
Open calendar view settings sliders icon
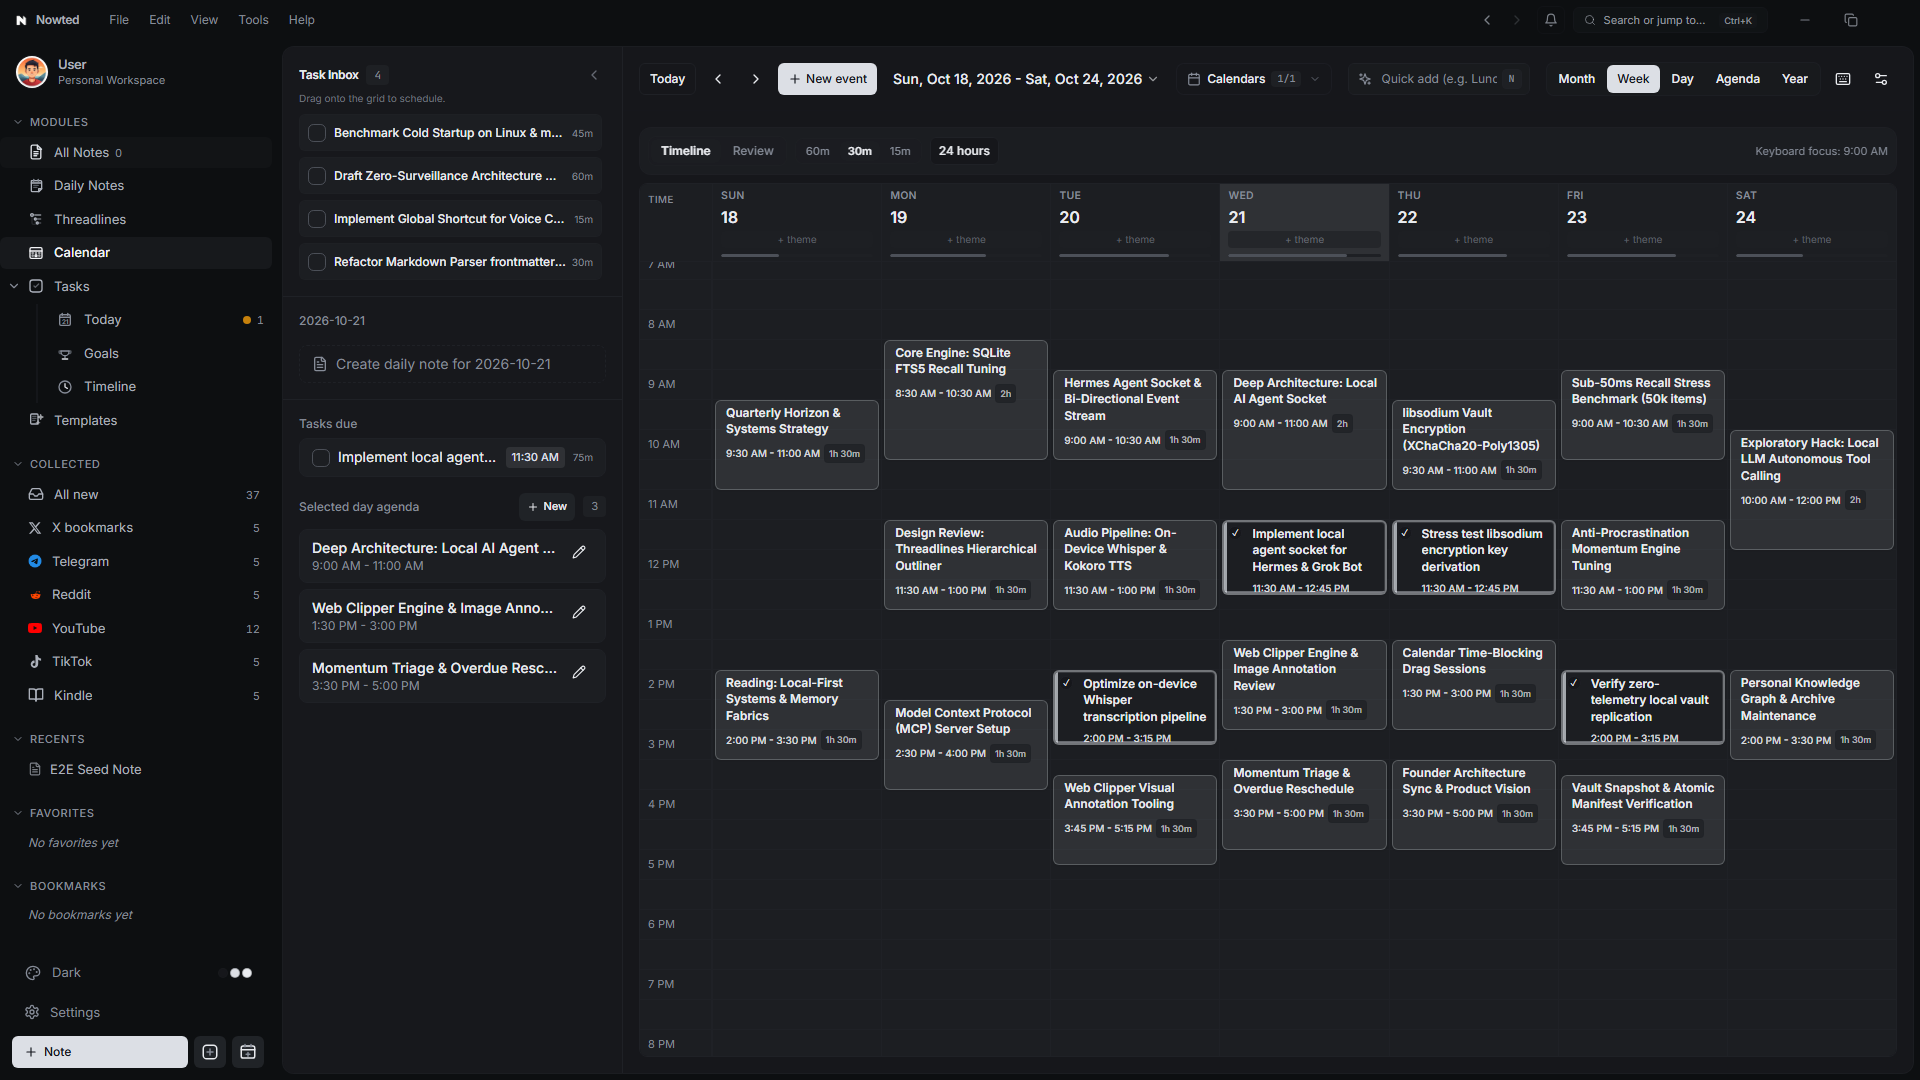click(1881, 79)
